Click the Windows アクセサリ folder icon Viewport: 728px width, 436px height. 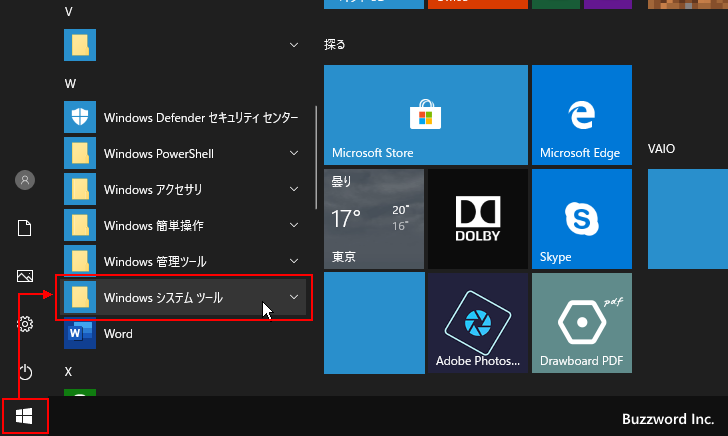80,189
